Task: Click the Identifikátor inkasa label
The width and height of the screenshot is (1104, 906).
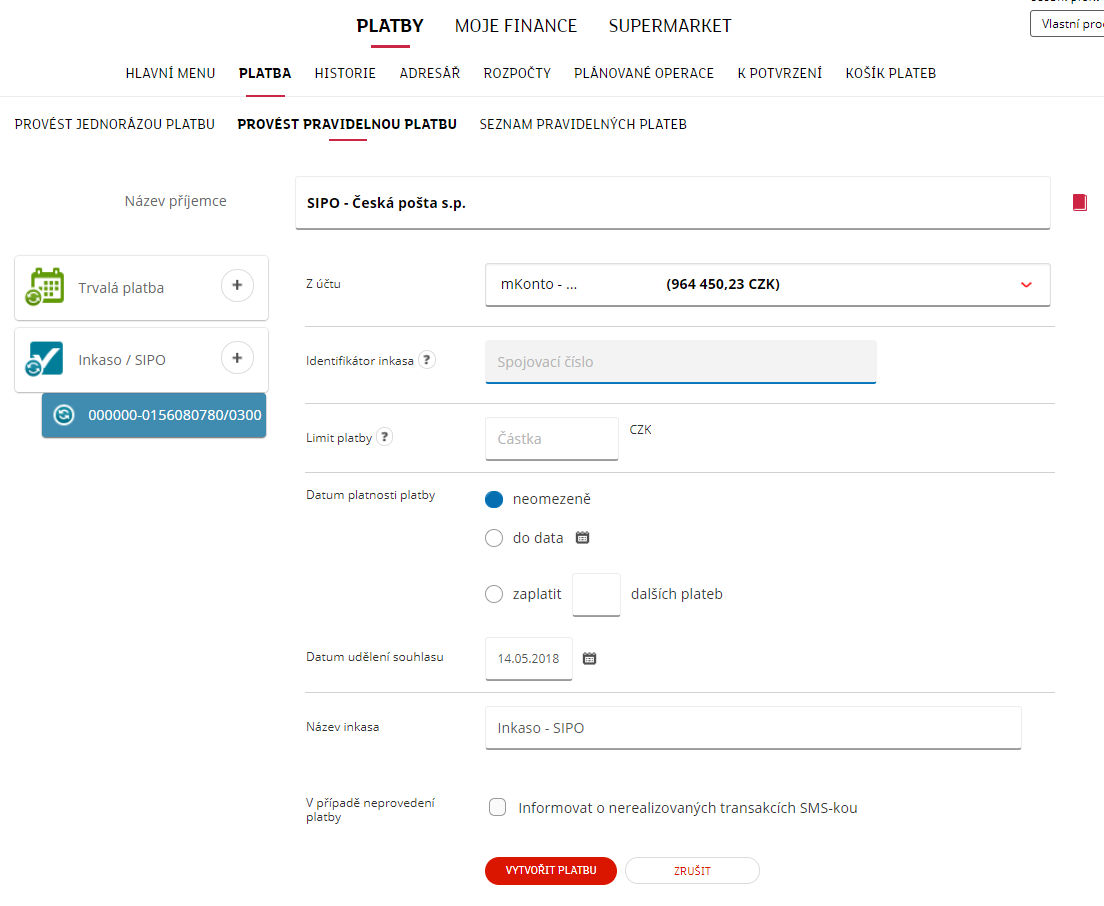Action: pyautogui.click(x=360, y=361)
